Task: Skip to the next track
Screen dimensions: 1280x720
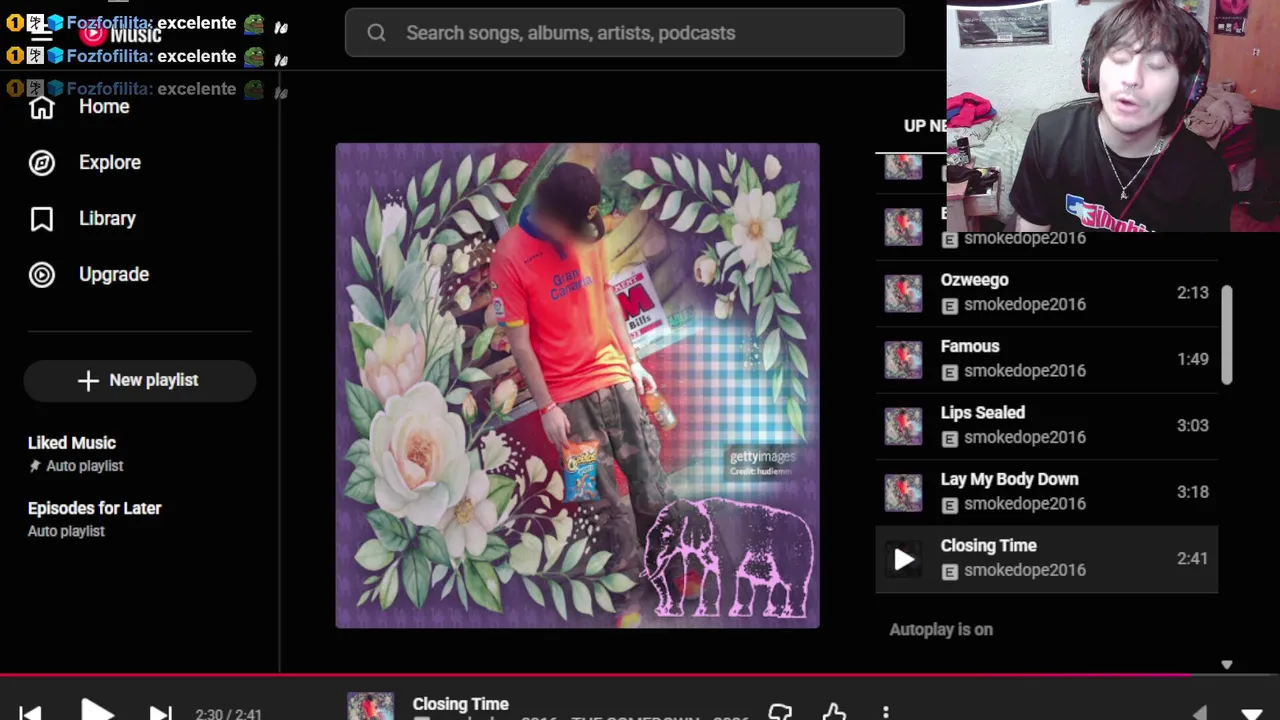Action: [160, 713]
